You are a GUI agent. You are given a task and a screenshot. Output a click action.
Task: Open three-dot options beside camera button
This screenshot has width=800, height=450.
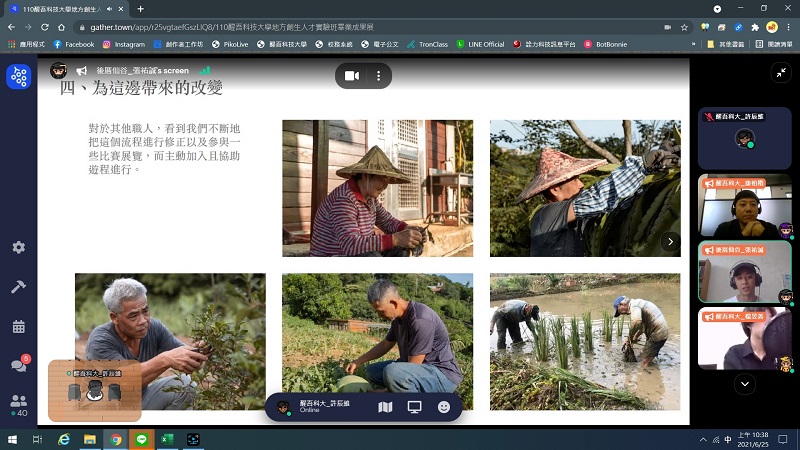378,76
